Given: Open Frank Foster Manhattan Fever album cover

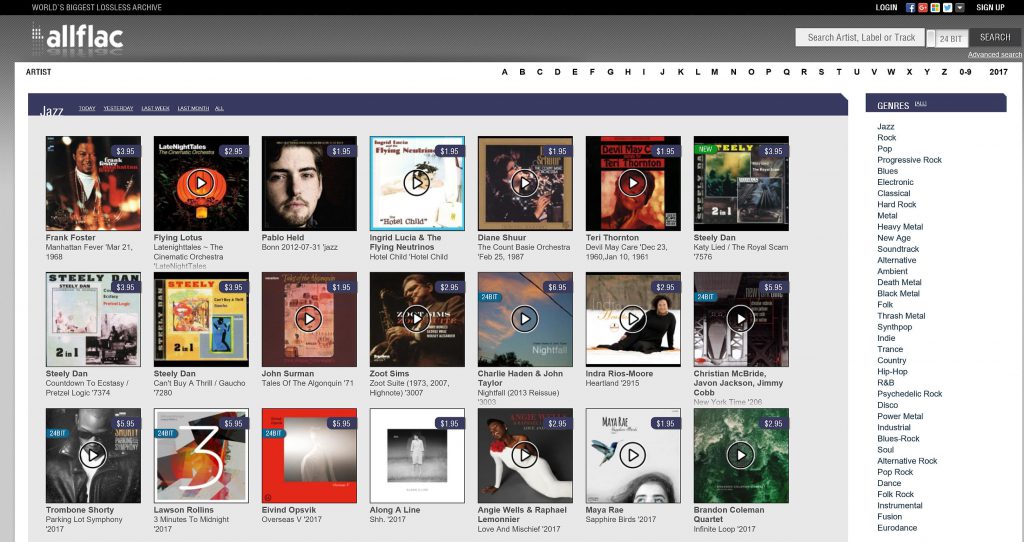Looking at the screenshot, I should point(93,183).
